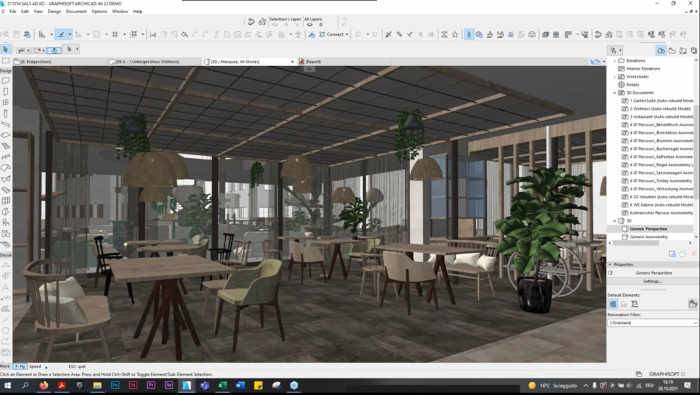
Task: Click the find and select magnifier icon
Action: (184, 34)
